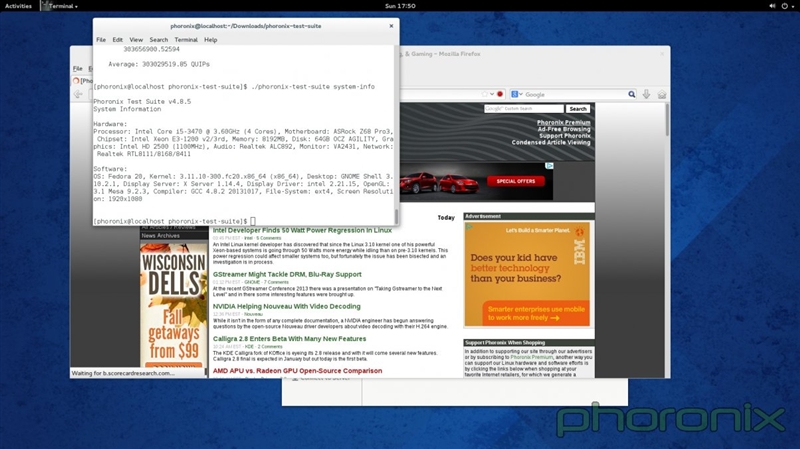
Task: Open the terminal File menu
Action: coord(101,40)
